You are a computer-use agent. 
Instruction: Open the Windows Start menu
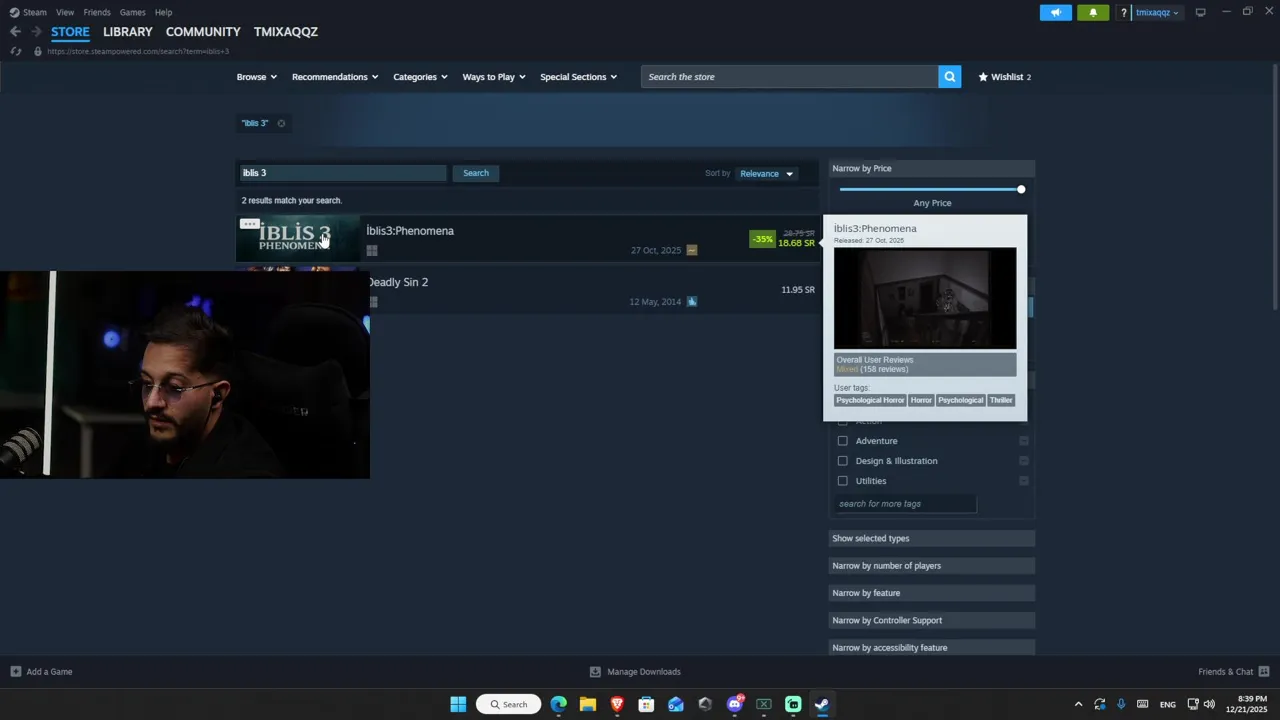tap(458, 704)
